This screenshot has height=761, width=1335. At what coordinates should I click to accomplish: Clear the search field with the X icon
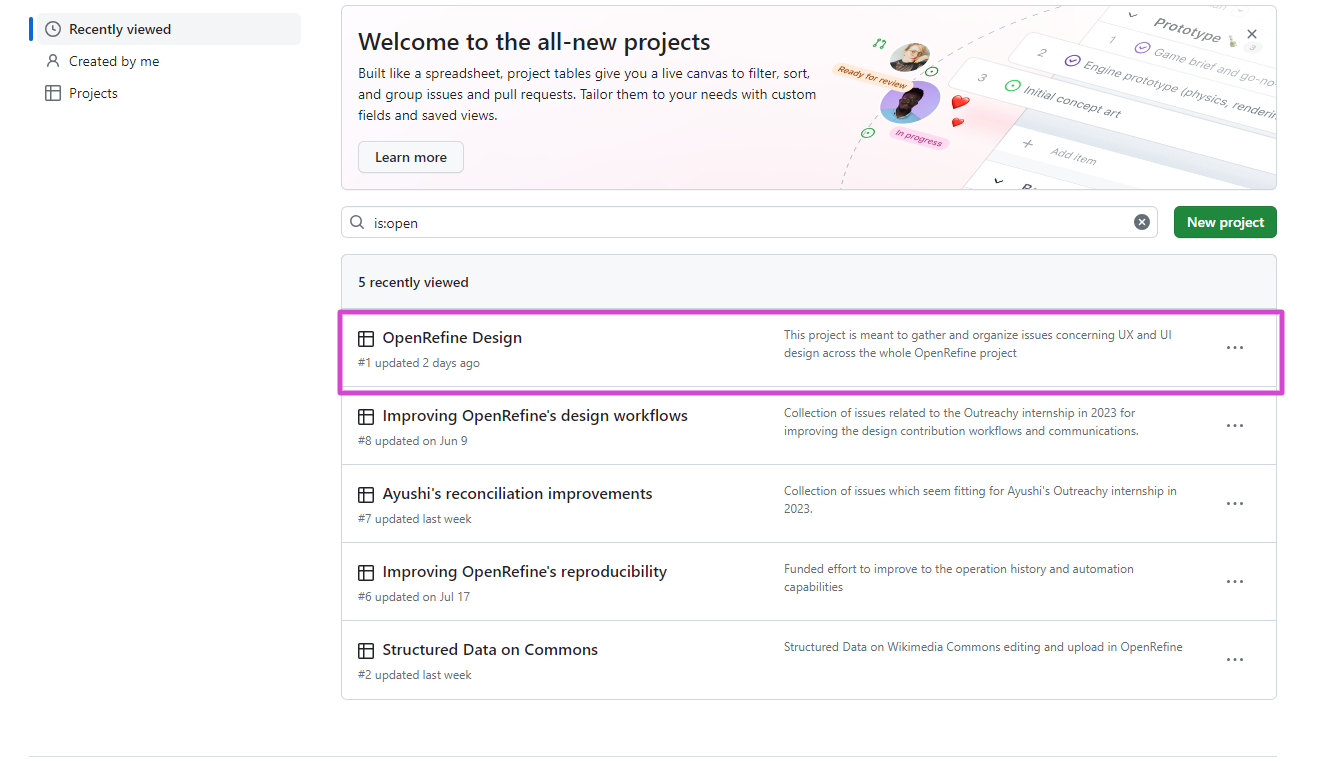pos(1141,221)
